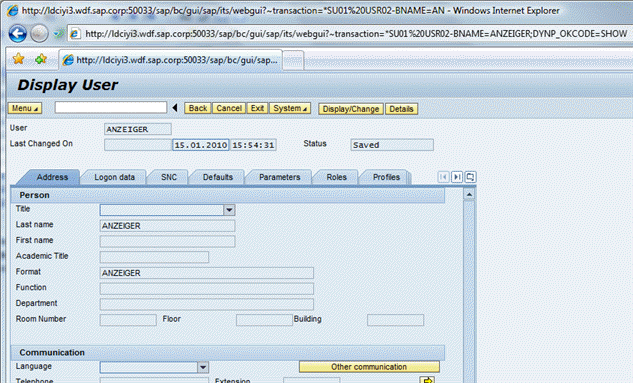This screenshot has width=633, height=383.
Task: Open the System dropdown menu
Action: click(x=290, y=108)
